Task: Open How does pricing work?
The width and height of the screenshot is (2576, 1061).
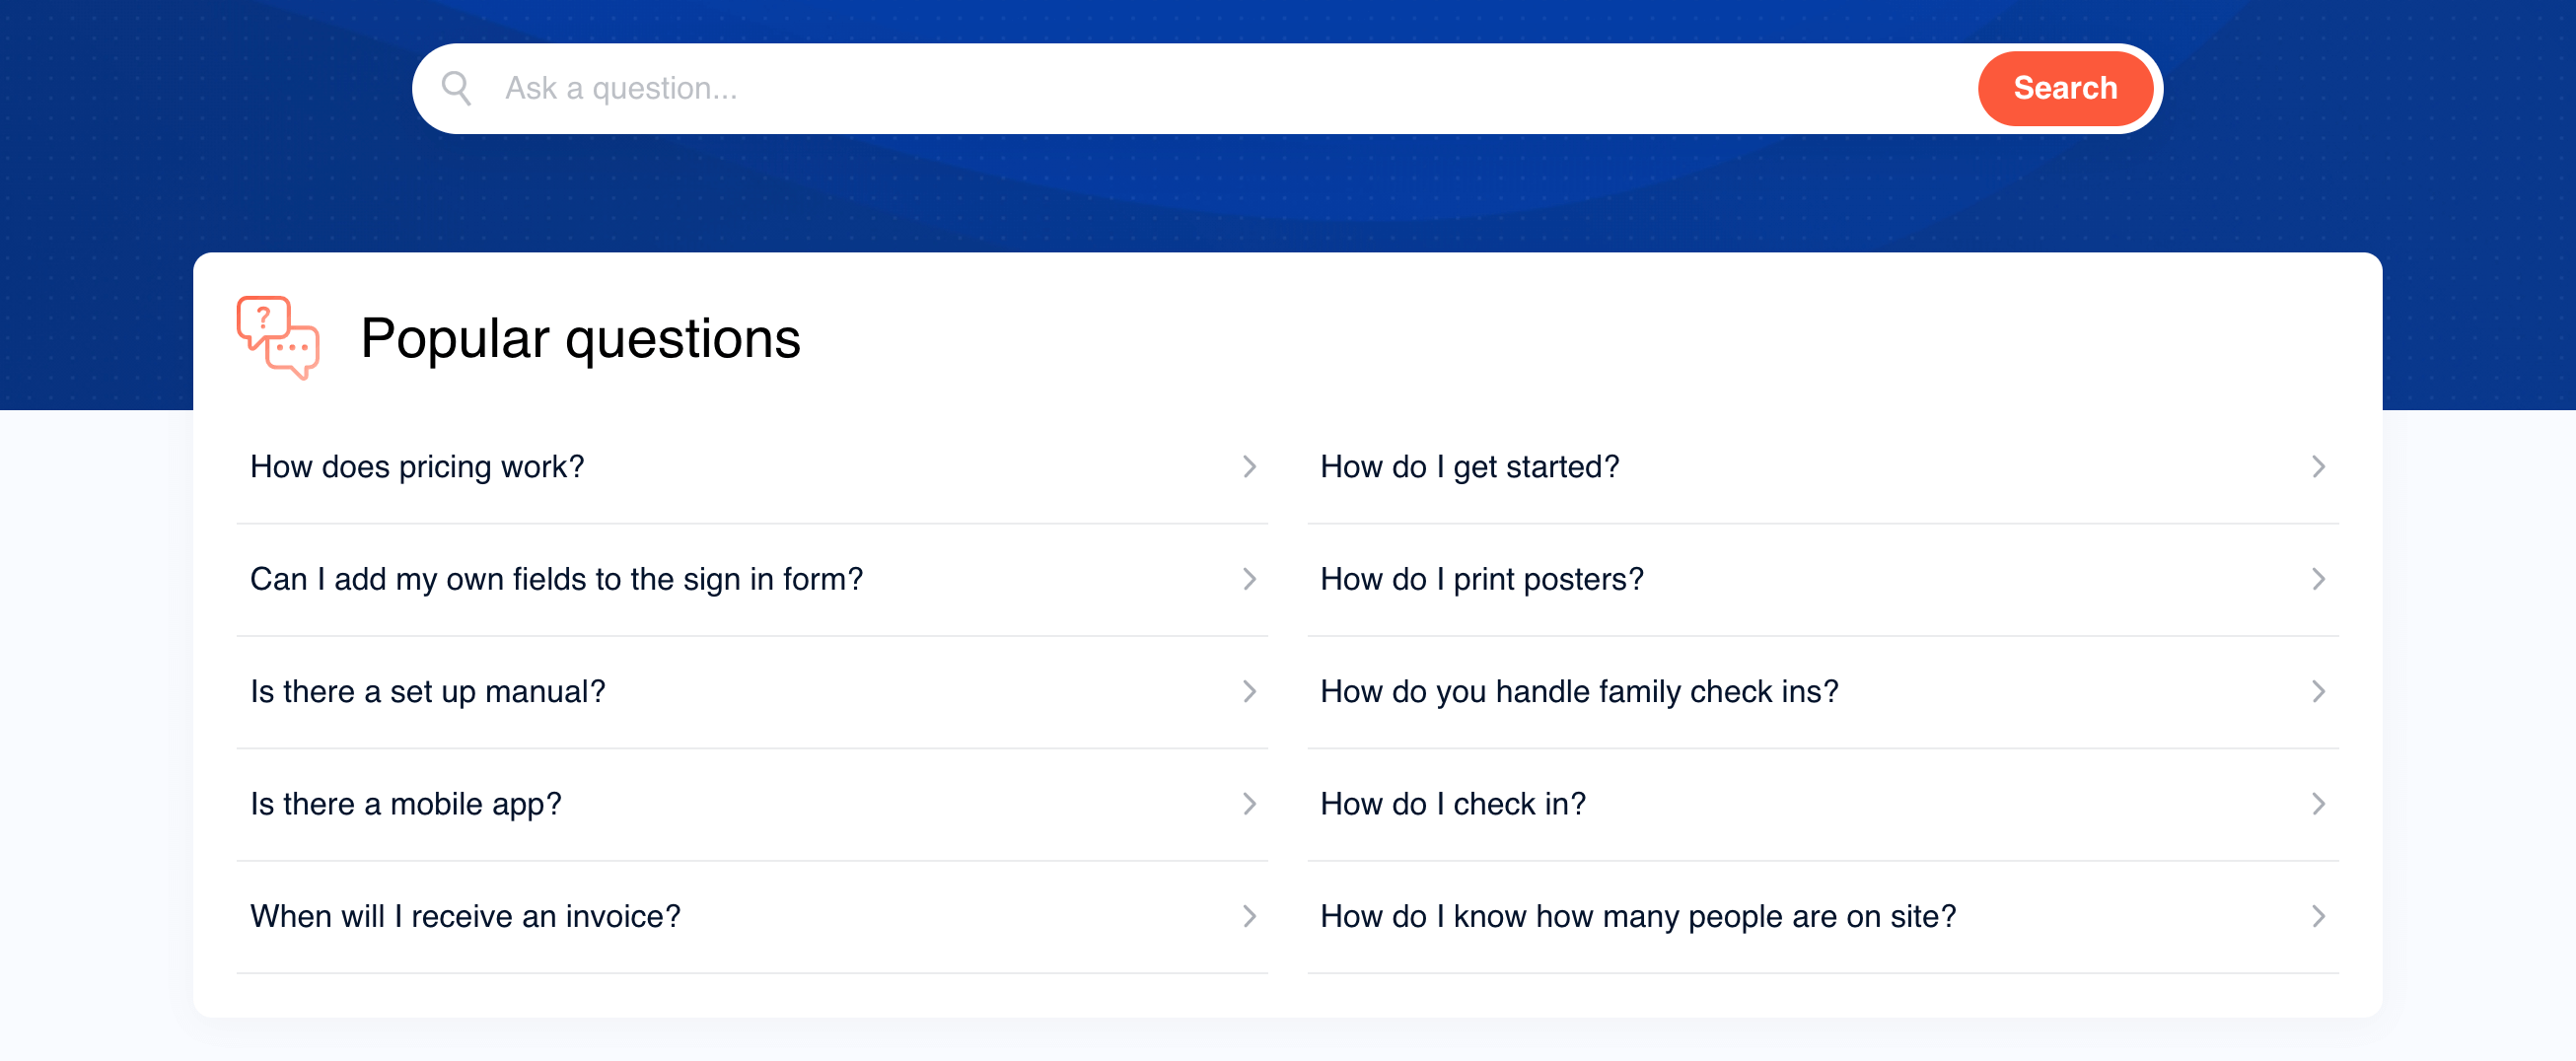Action: coord(752,467)
